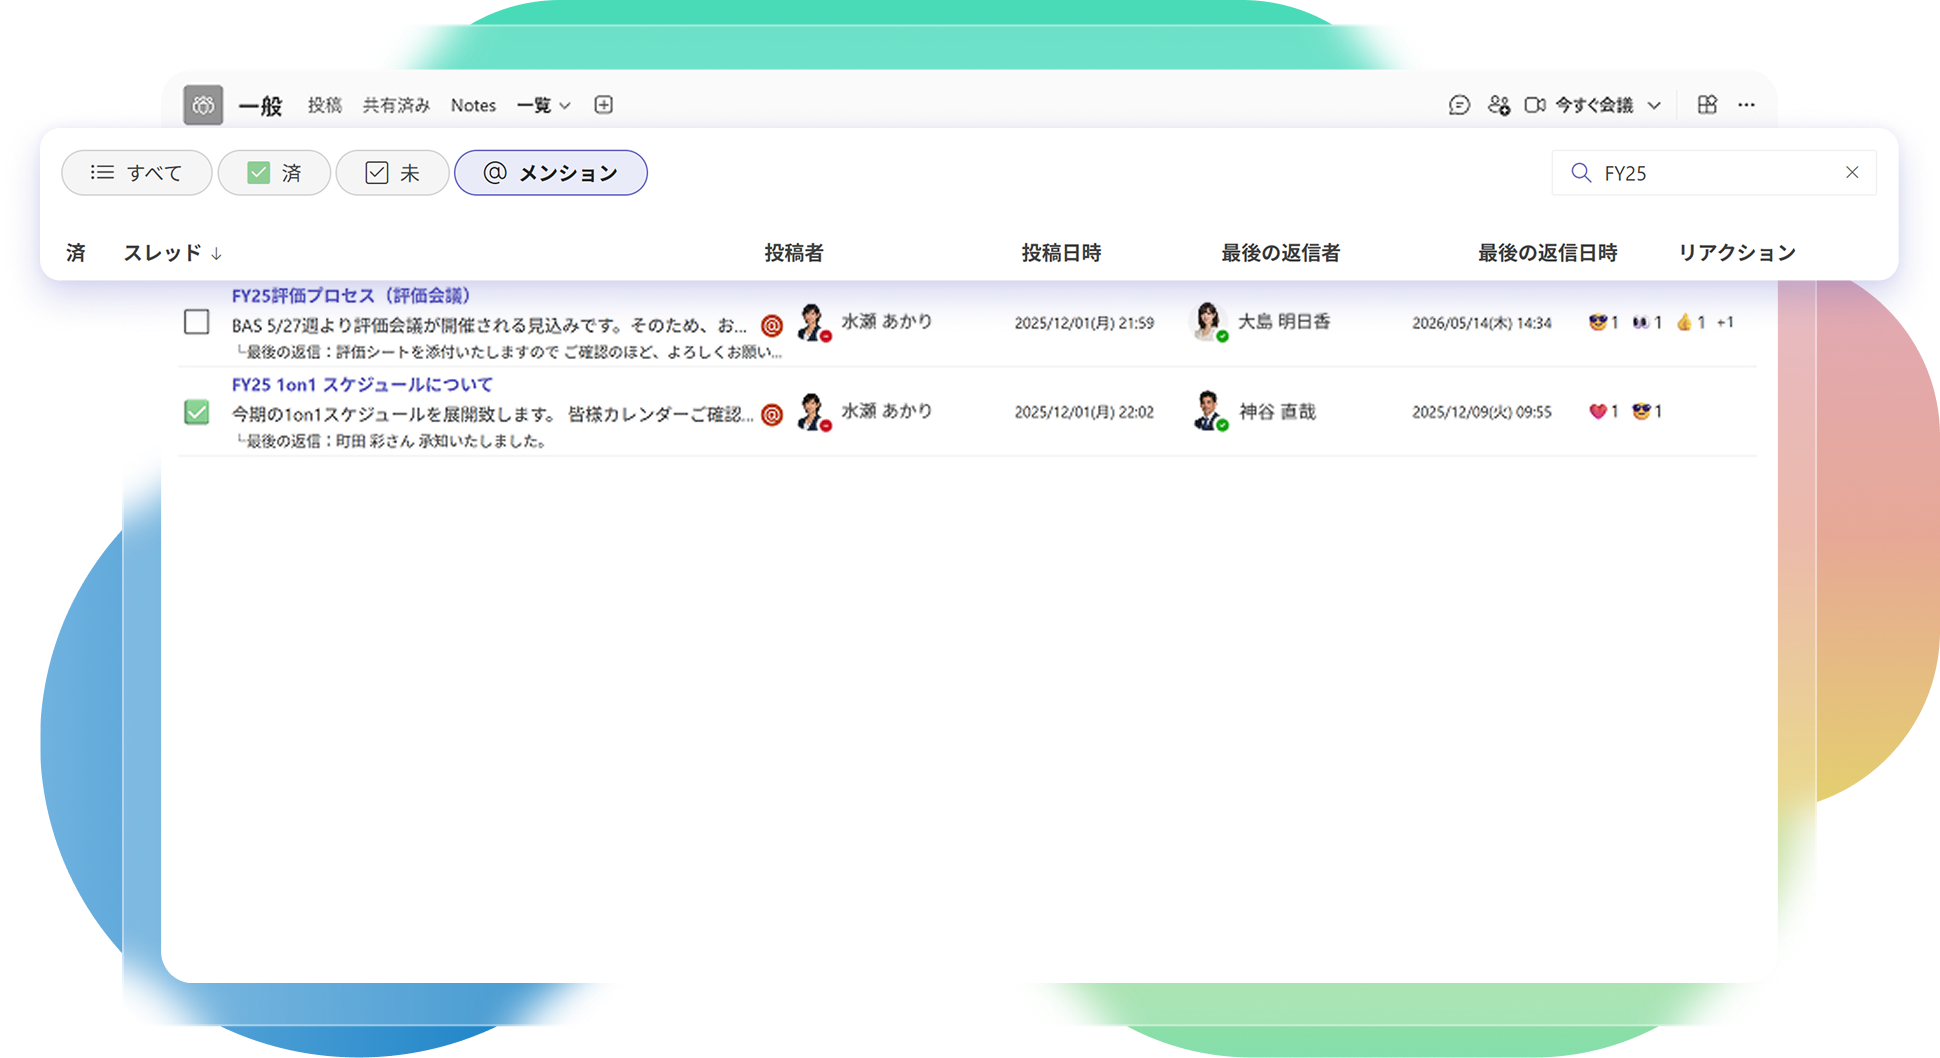Click the リアクション column header
Viewport: 1940px width, 1058px height.
(x=1737, y=253)
